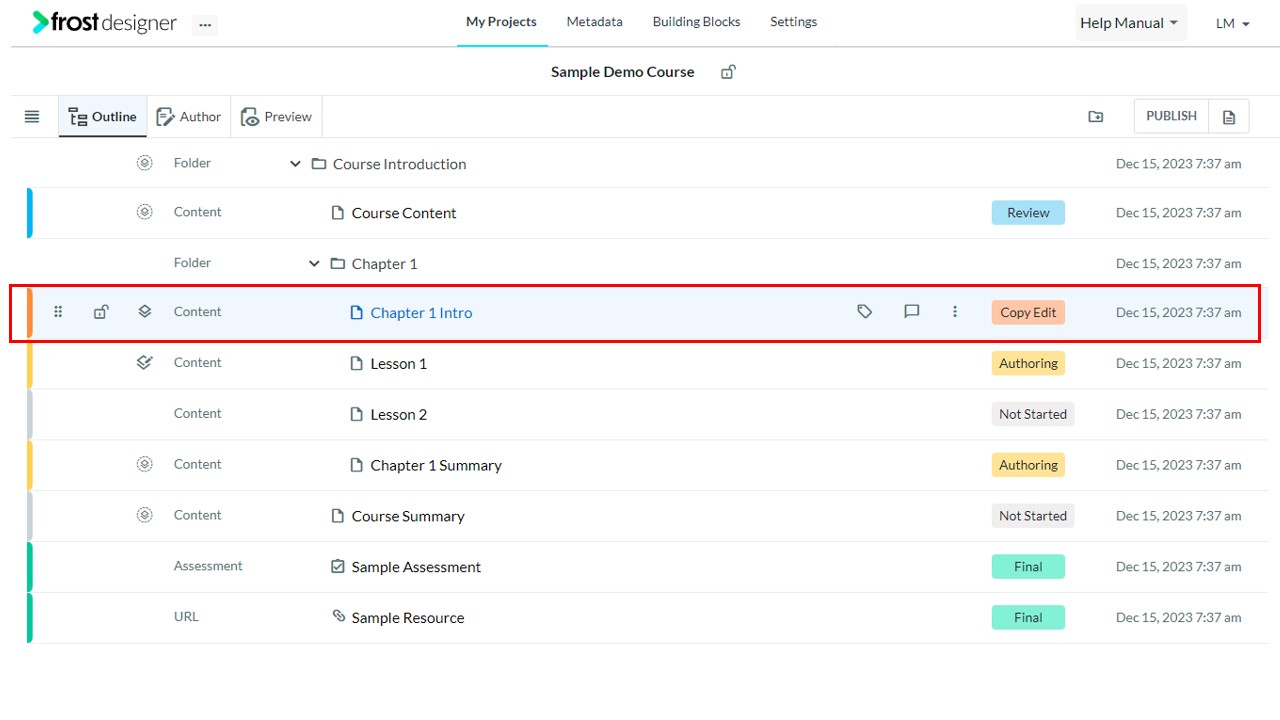Click the Copy Edit status badge
This screenshot has width=1280, height=720.
coord(1028,312)
